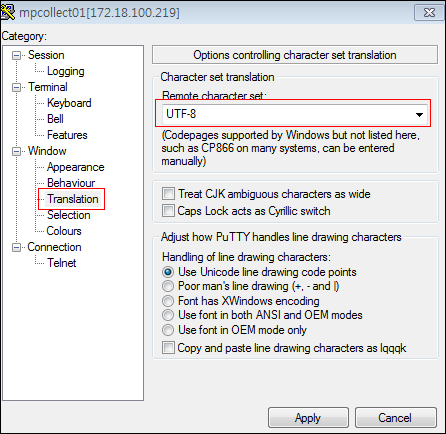Check Copy and paste line drawing as lqqqk
Viewport: 446px width, 434px height.
[168, 348]
